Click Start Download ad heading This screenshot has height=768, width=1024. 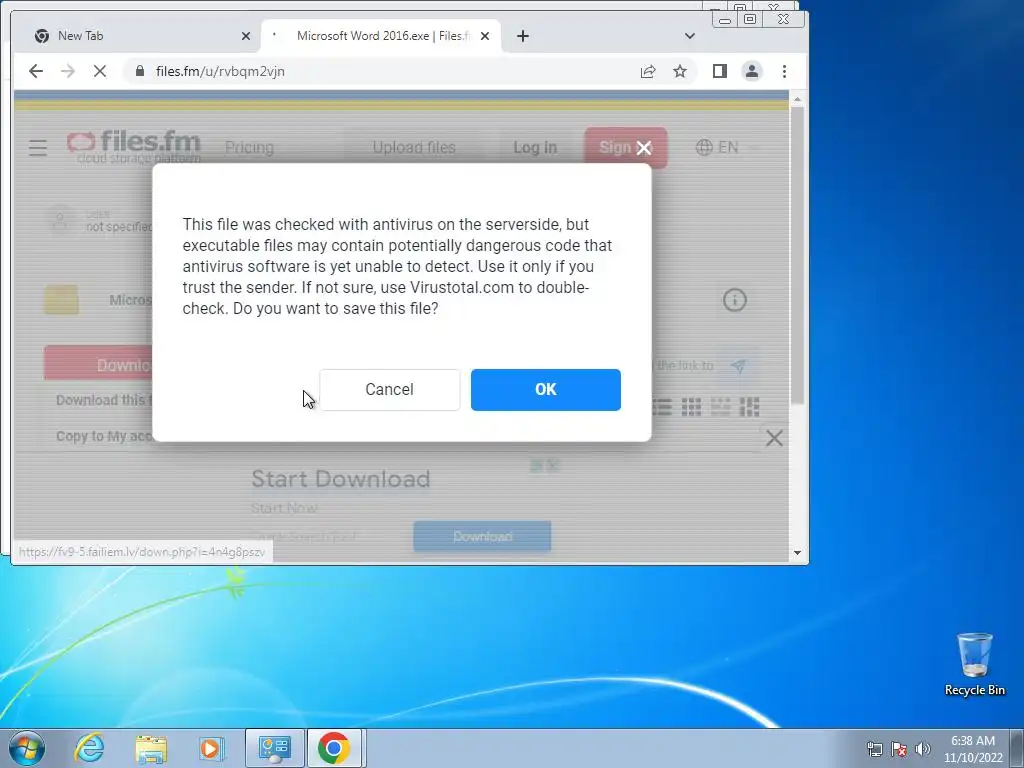(x=341, y=479)
